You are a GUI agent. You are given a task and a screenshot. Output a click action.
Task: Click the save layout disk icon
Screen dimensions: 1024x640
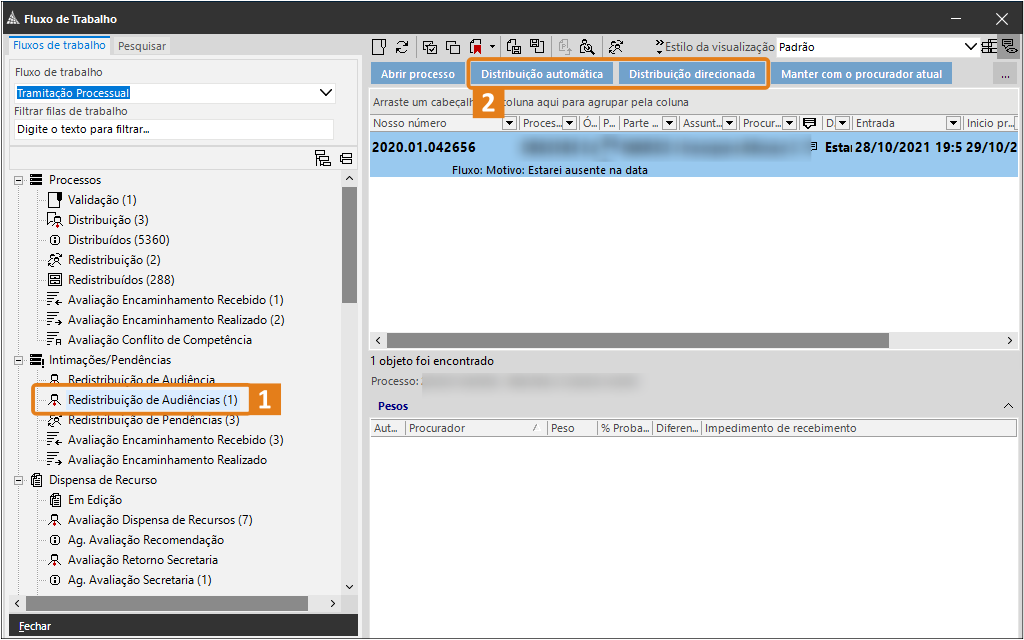coord(537,47)
